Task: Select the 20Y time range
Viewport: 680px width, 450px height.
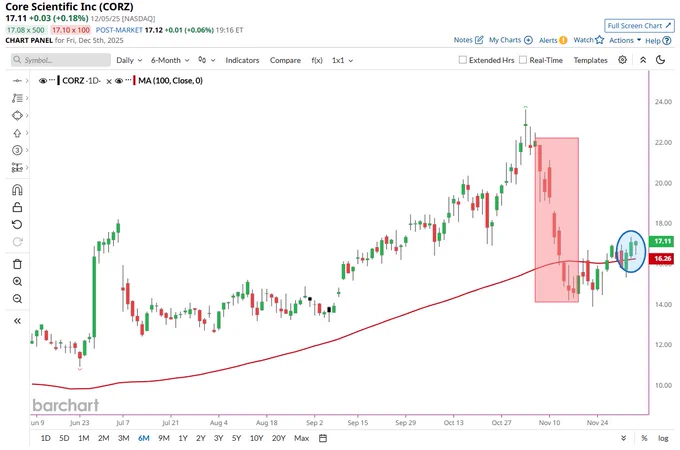Action: pos(278,438)
